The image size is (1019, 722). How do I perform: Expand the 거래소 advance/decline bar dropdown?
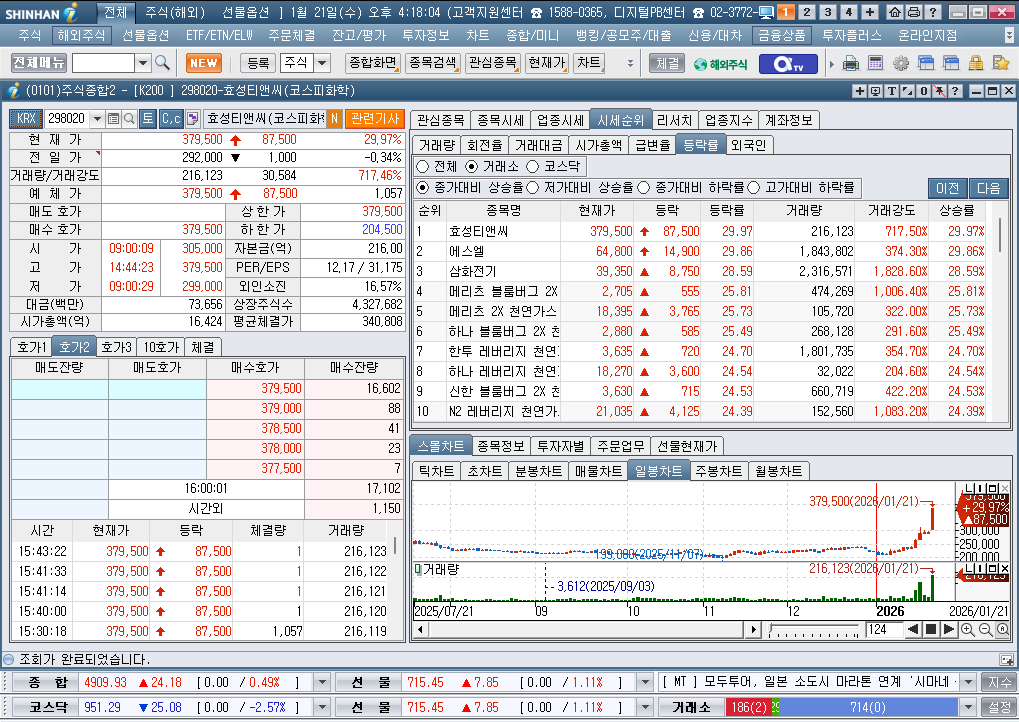click(968, 707)
